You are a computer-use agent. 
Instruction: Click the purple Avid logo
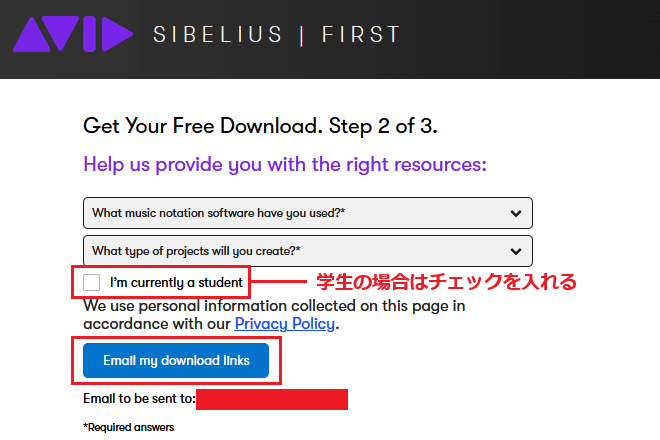[72, 34]
